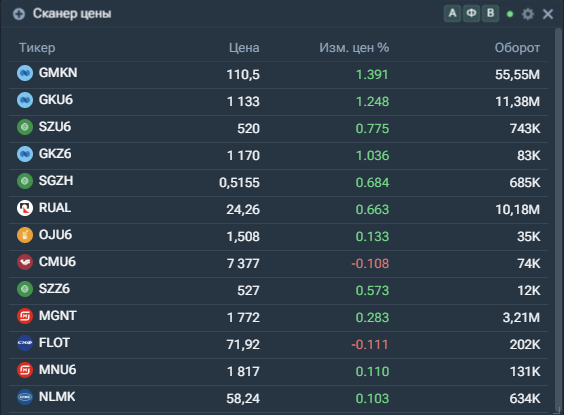The height and width of the screenshot is (415, 564).
Task: Click the NLMK logo icon
Action: [25, 397]
